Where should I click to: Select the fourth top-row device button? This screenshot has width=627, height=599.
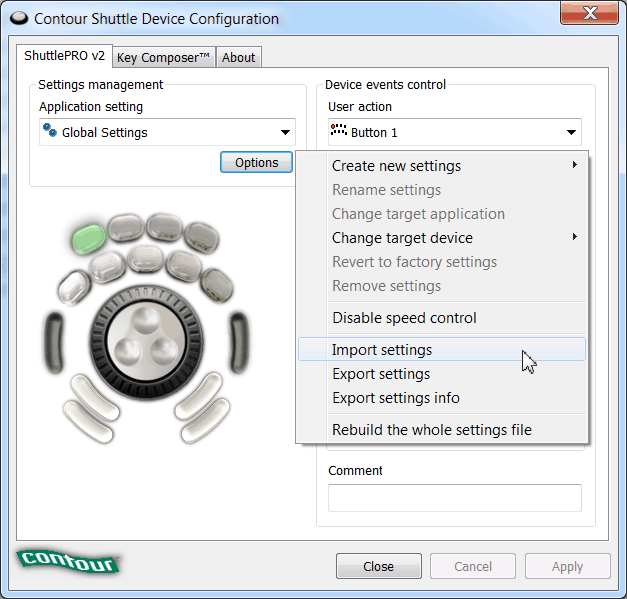(202, 238)
